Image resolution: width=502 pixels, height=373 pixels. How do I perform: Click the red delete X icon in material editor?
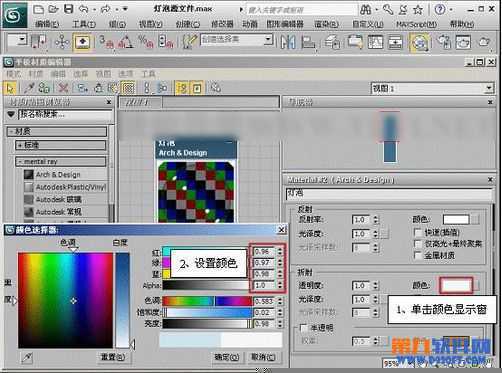[x=63, y=88]
